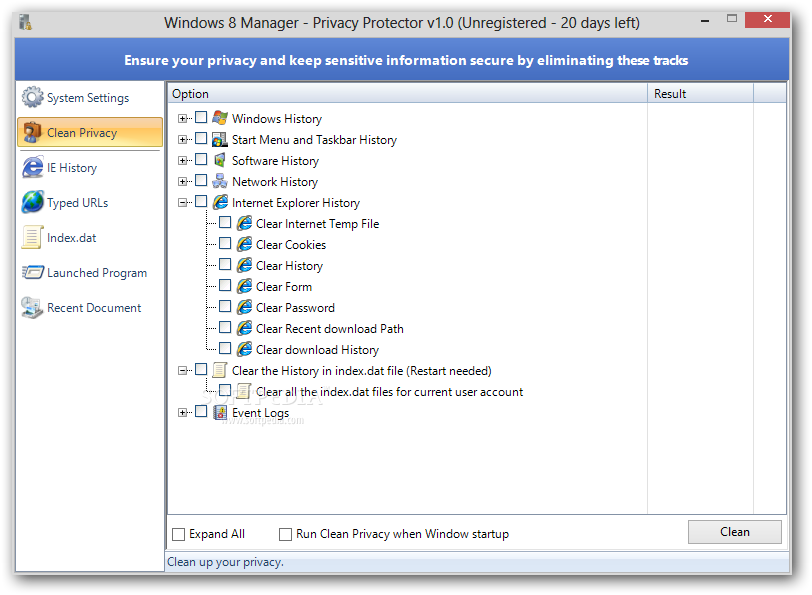
Task: Open the Launched Program section
Action: coord(89,272)
